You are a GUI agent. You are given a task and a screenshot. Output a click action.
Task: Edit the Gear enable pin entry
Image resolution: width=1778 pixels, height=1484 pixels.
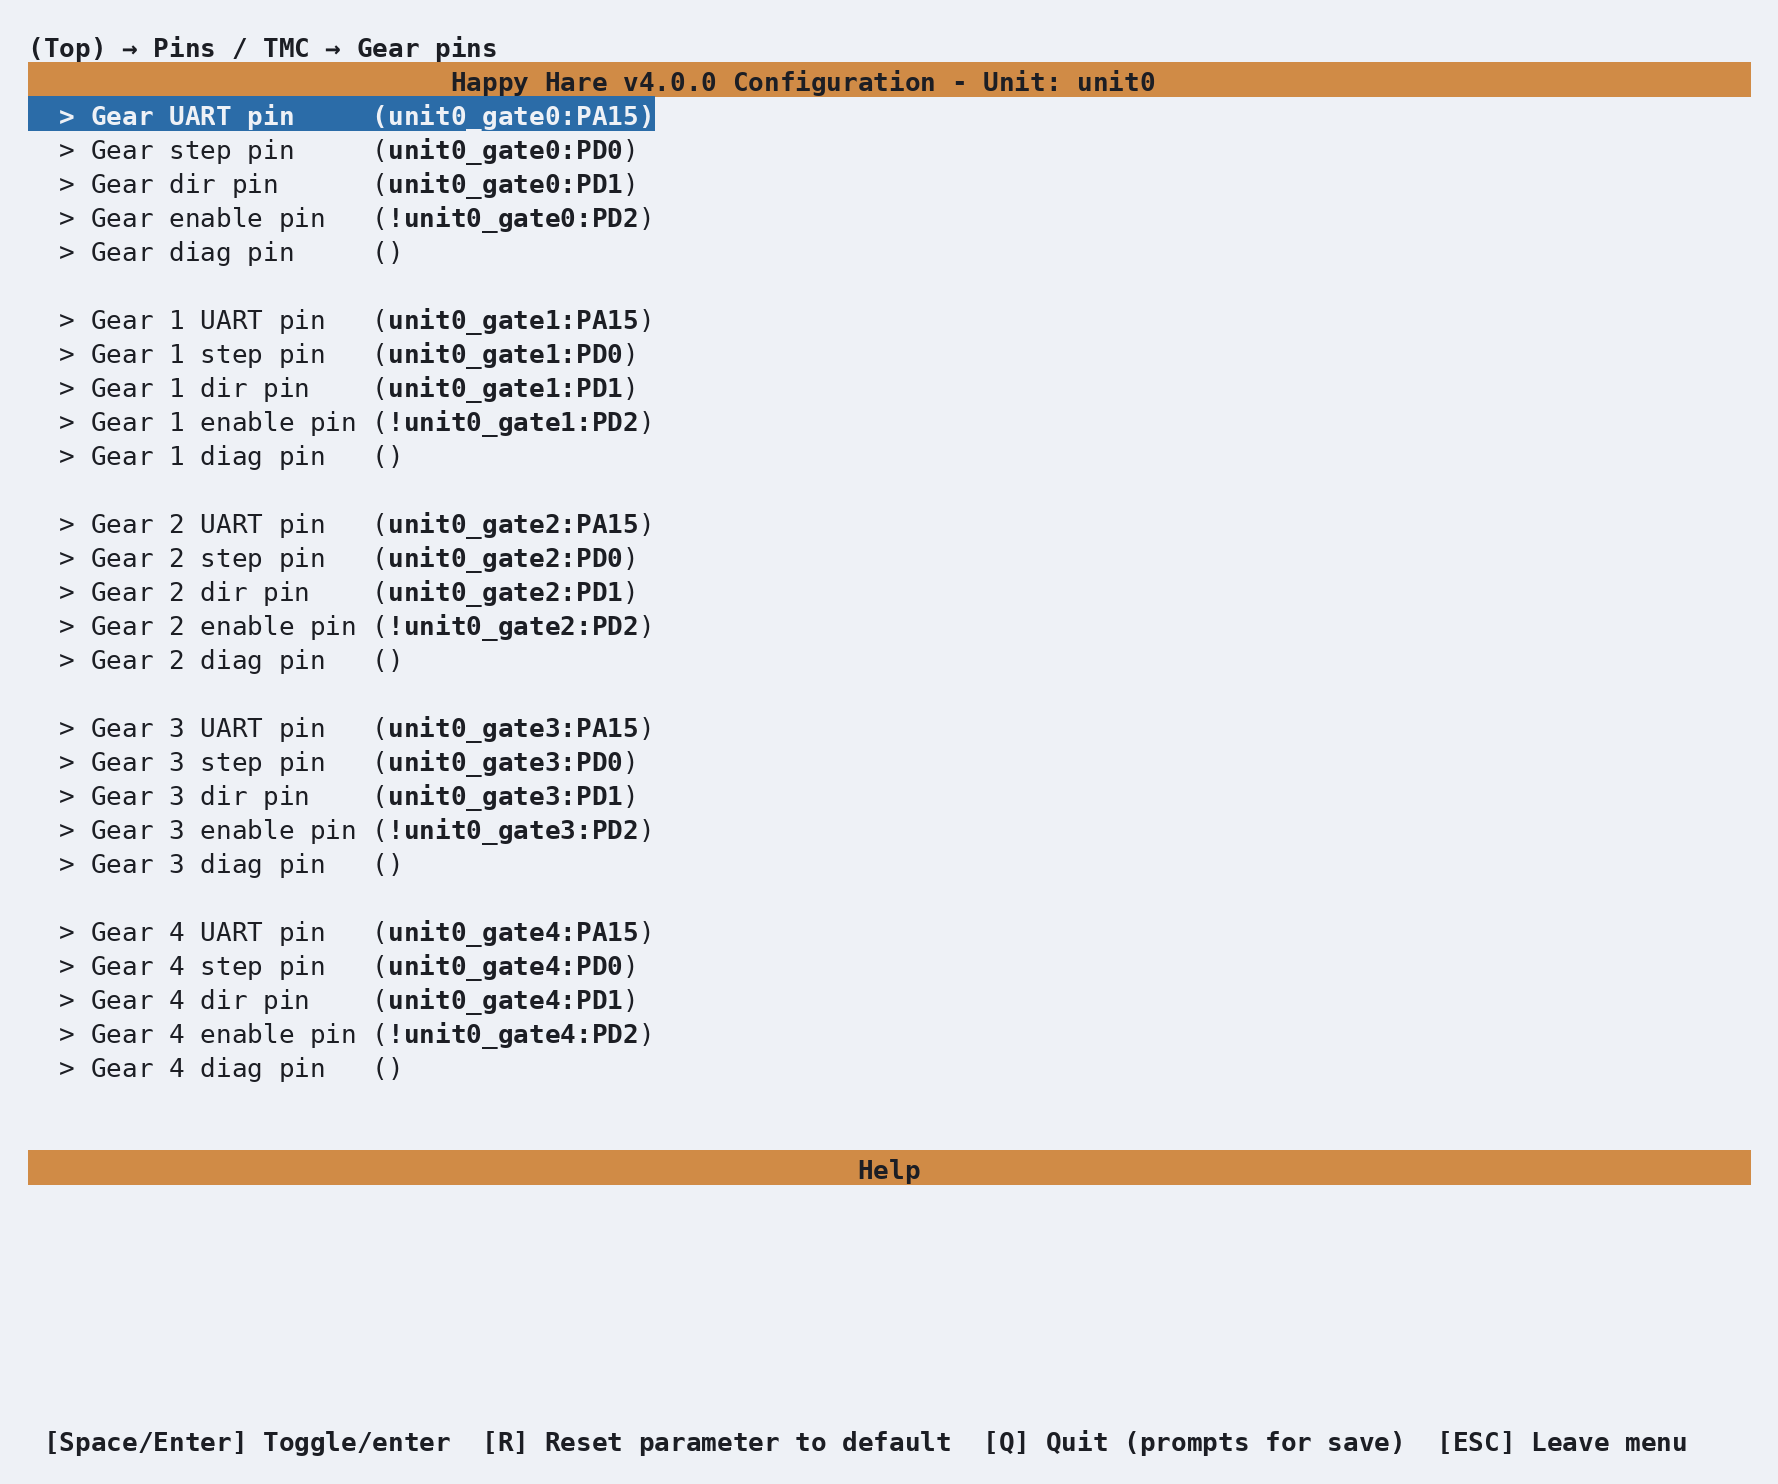tap(355, 218)
